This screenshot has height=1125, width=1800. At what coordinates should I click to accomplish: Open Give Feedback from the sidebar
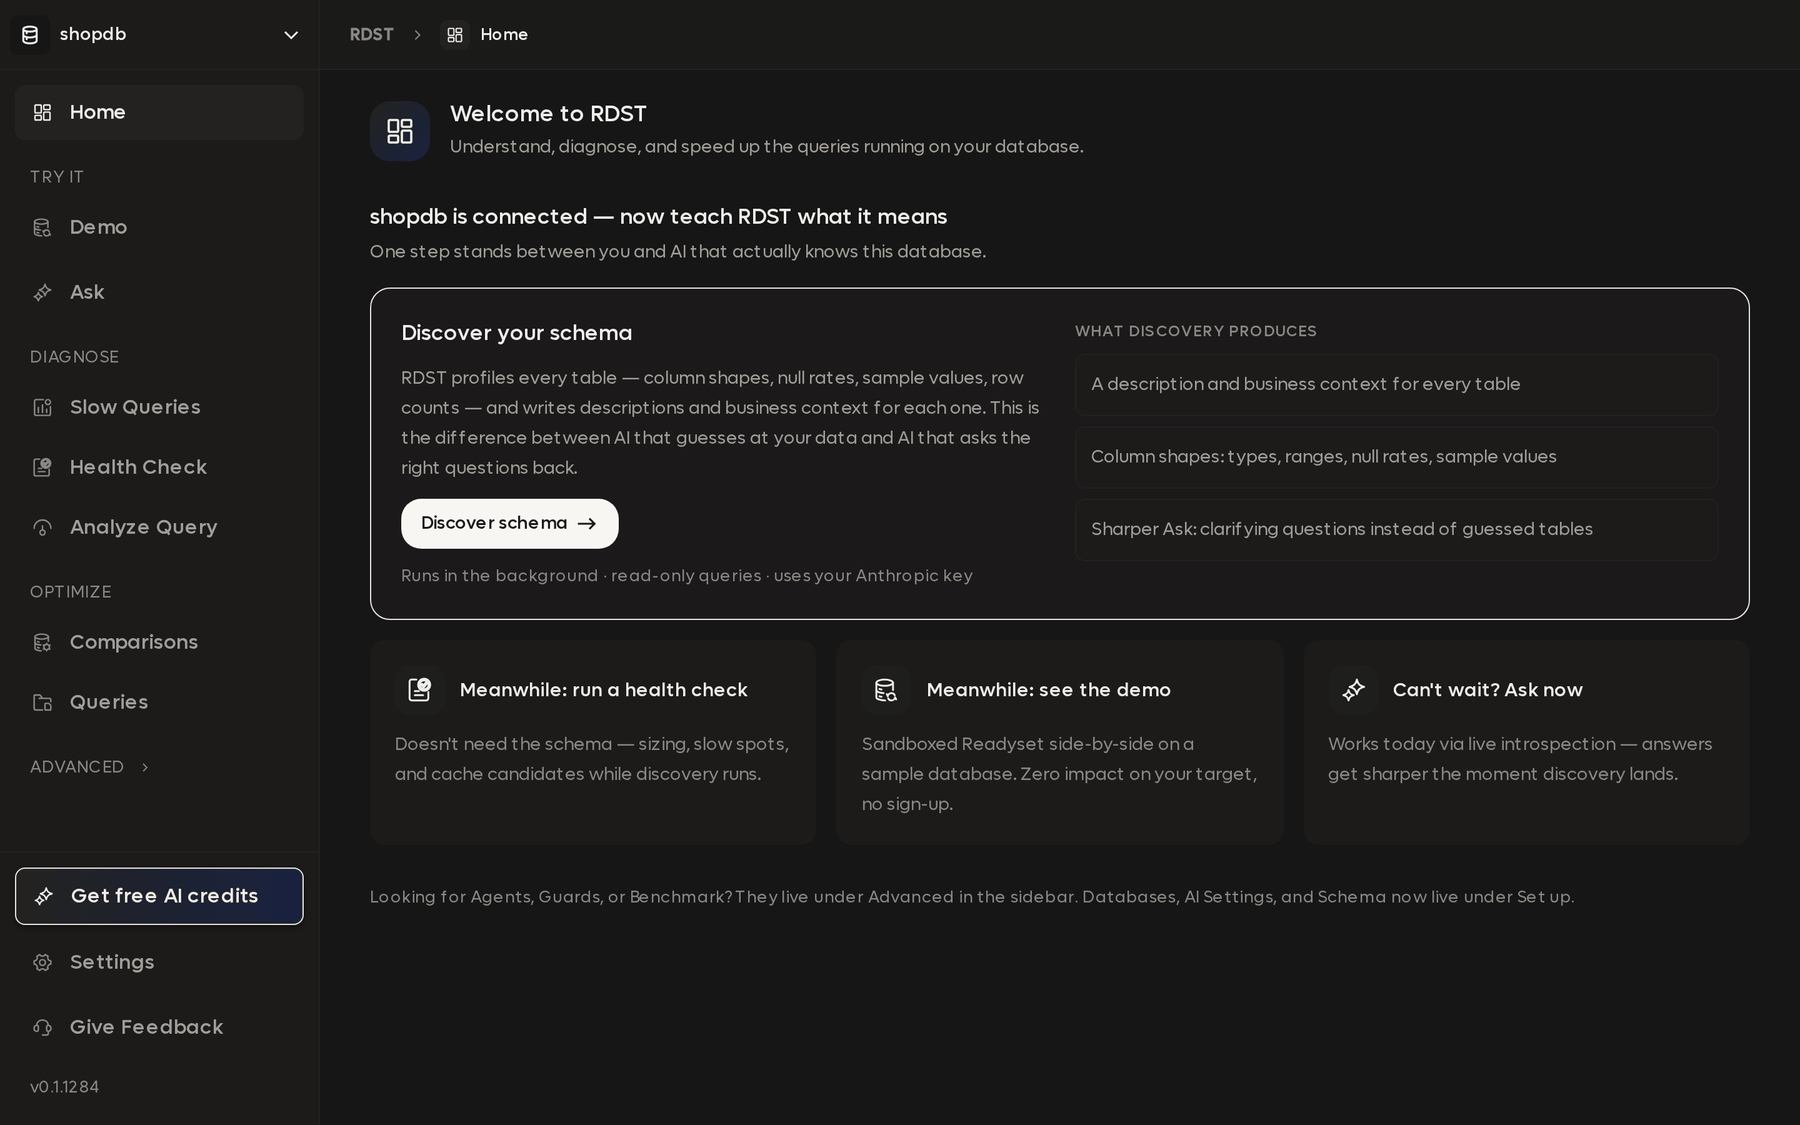tap(159, 1027)
